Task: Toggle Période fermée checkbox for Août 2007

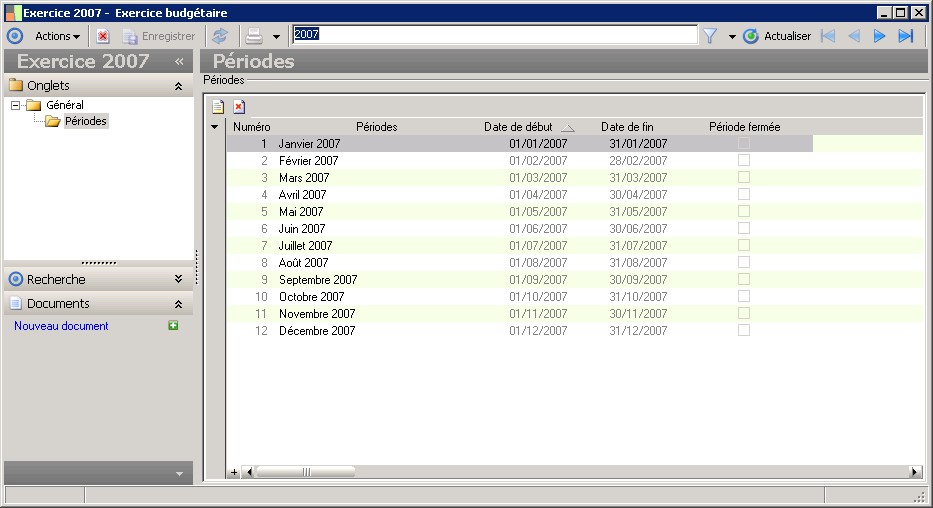Action: pos(744,262)
